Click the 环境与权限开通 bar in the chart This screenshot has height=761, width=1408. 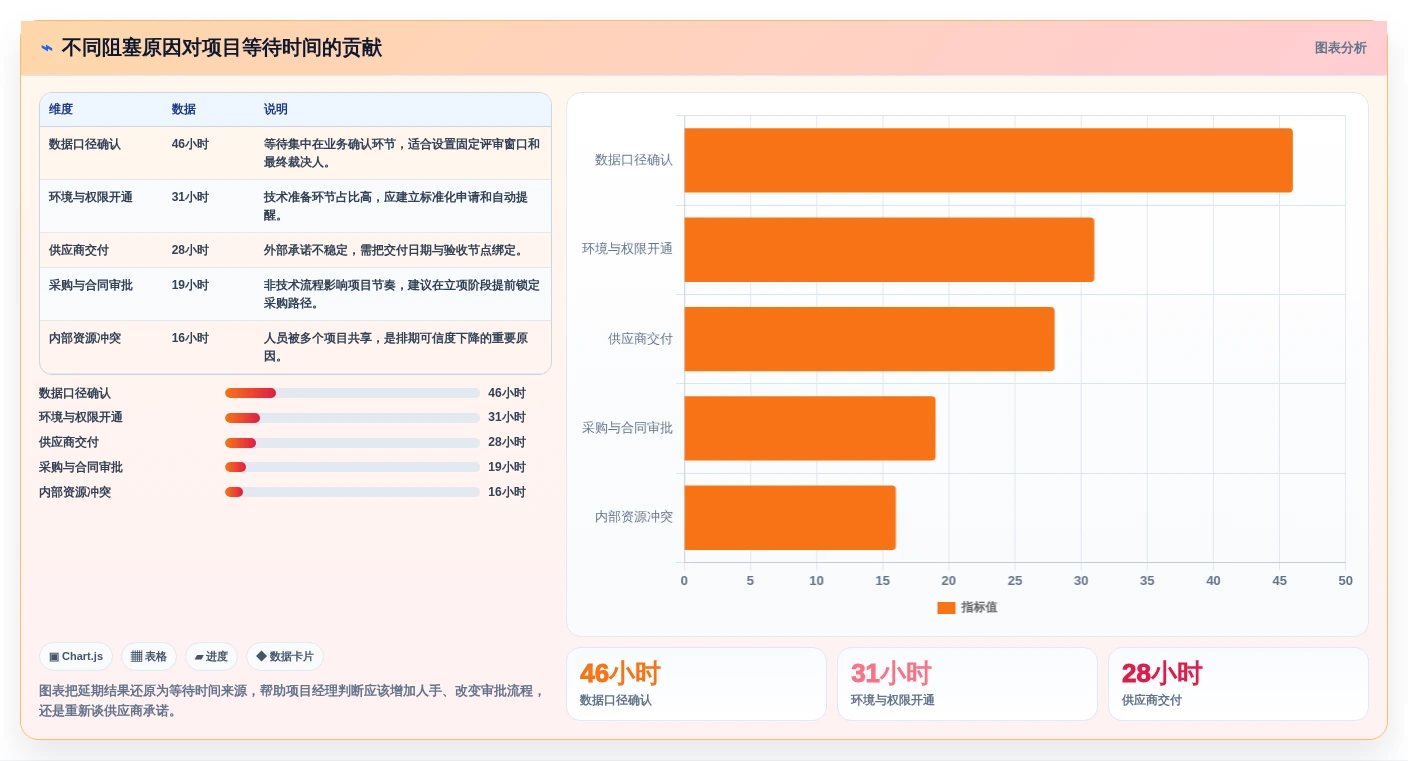[x=889, y=249]
